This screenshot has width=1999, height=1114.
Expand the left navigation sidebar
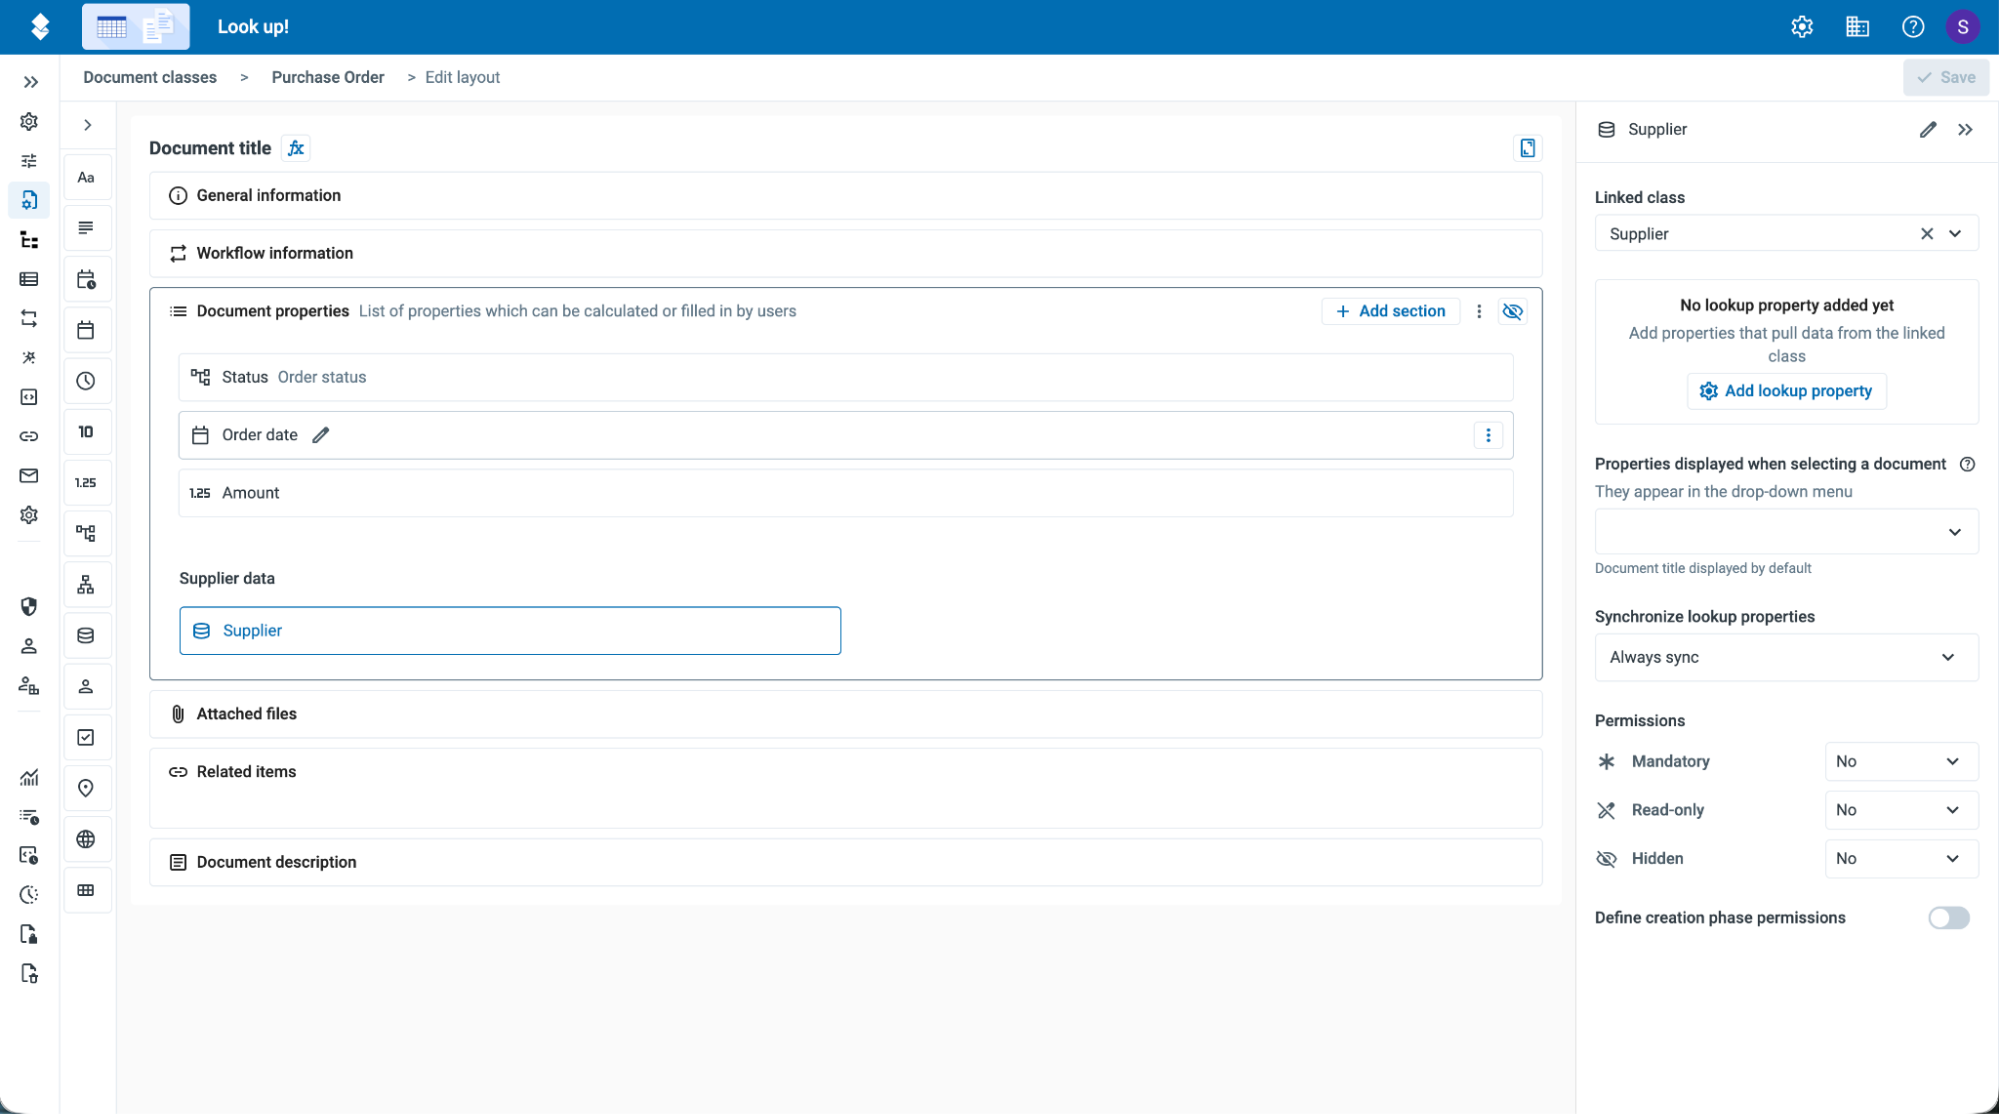pyautogui.click(x=30, y=82)
